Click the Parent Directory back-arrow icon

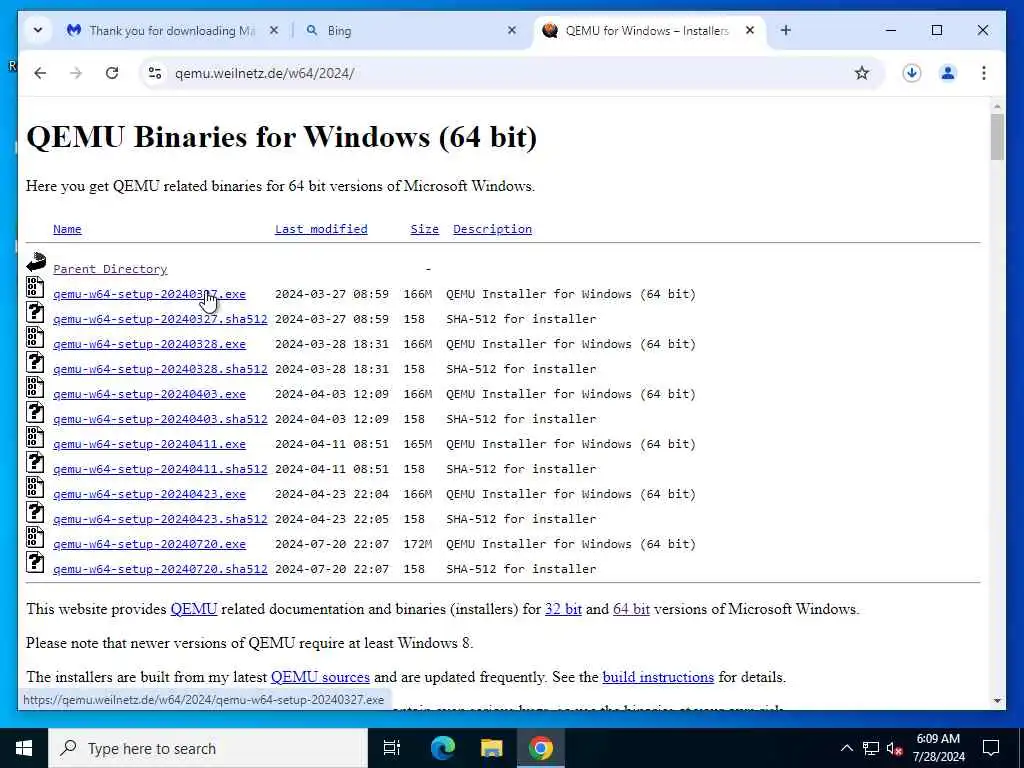[36, 263]
